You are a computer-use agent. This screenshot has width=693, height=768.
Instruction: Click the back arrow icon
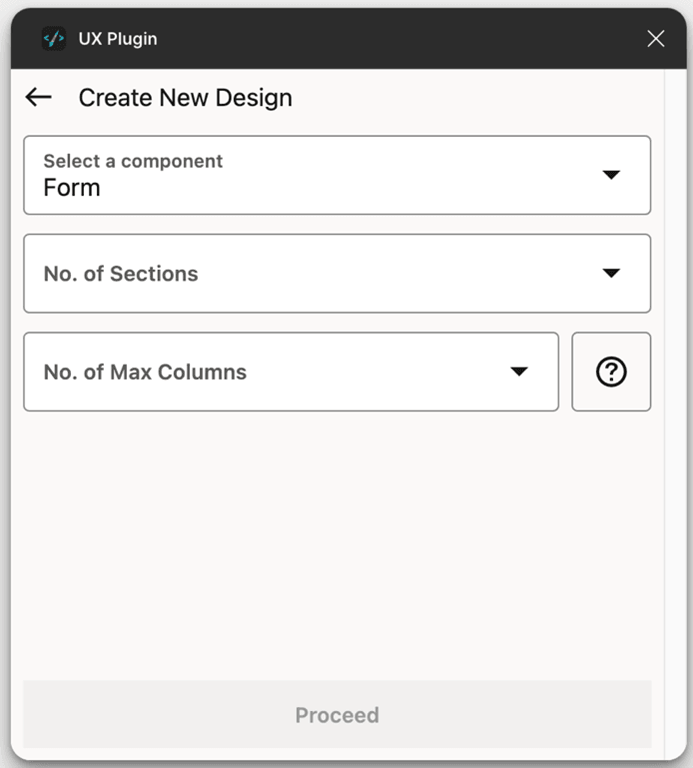click(38, 97)
